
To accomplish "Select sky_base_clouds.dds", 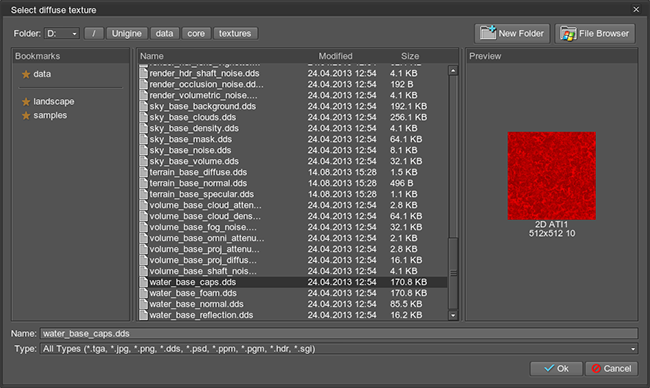I will point(293,117).
